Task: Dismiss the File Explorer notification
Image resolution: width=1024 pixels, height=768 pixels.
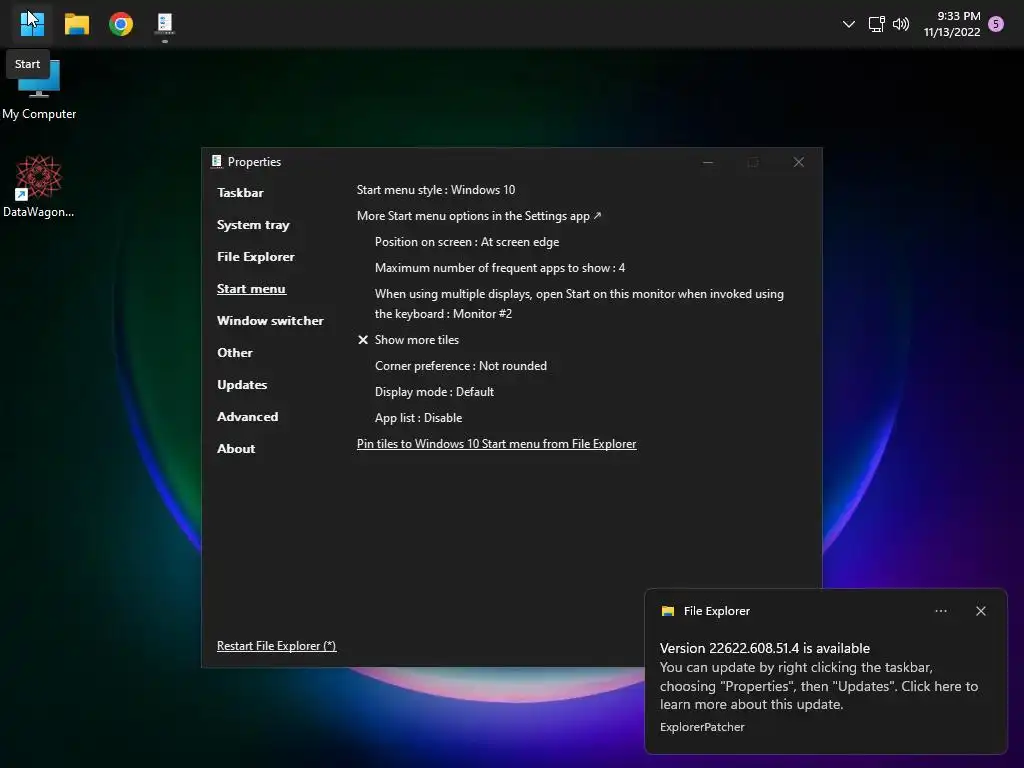Action: click(x=981, y=611)
